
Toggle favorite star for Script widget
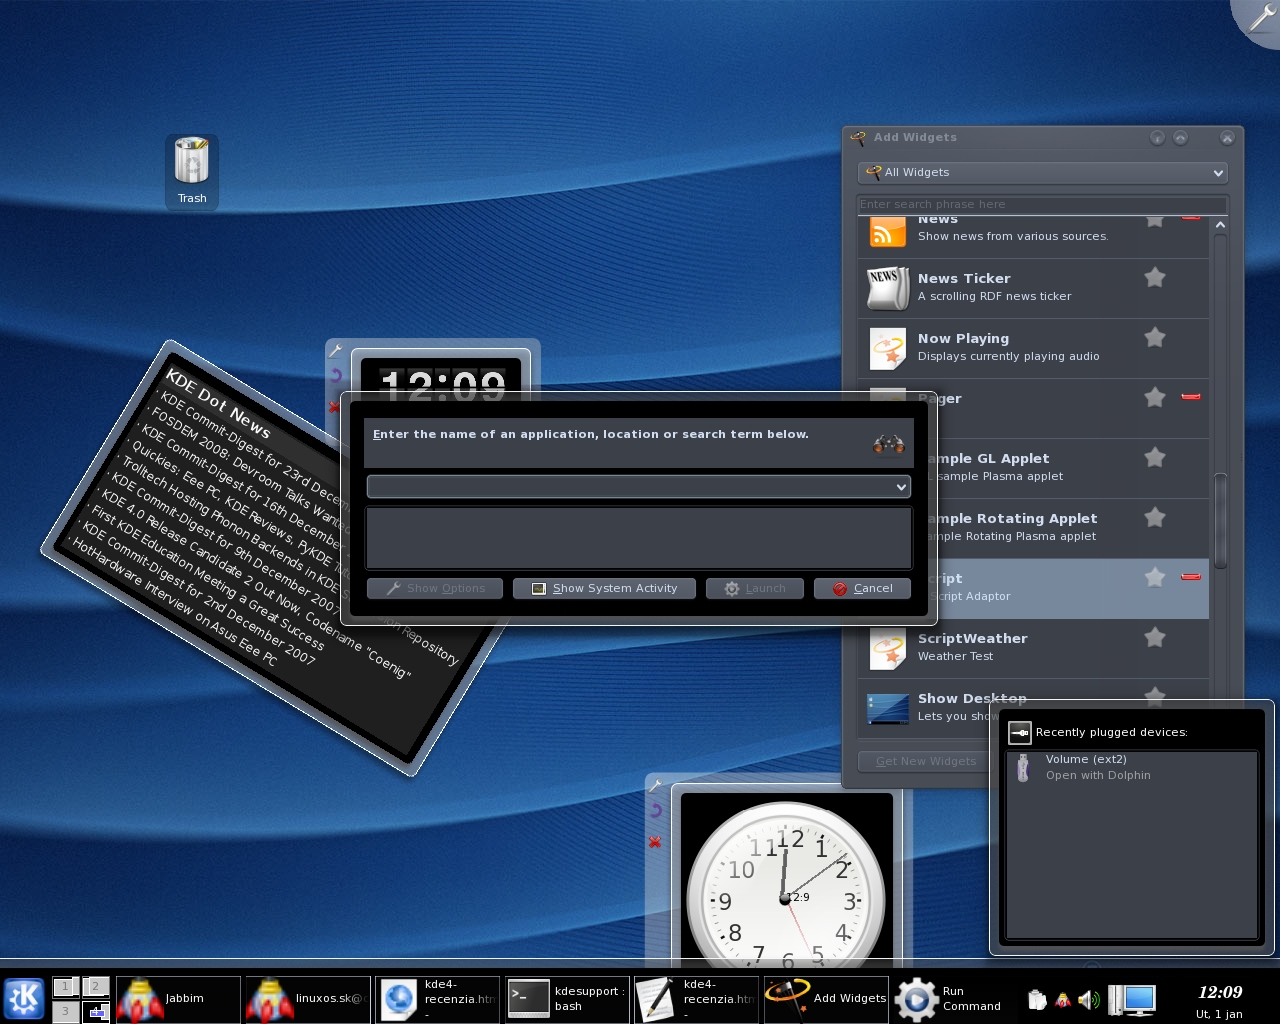[x=1155, y=577]
